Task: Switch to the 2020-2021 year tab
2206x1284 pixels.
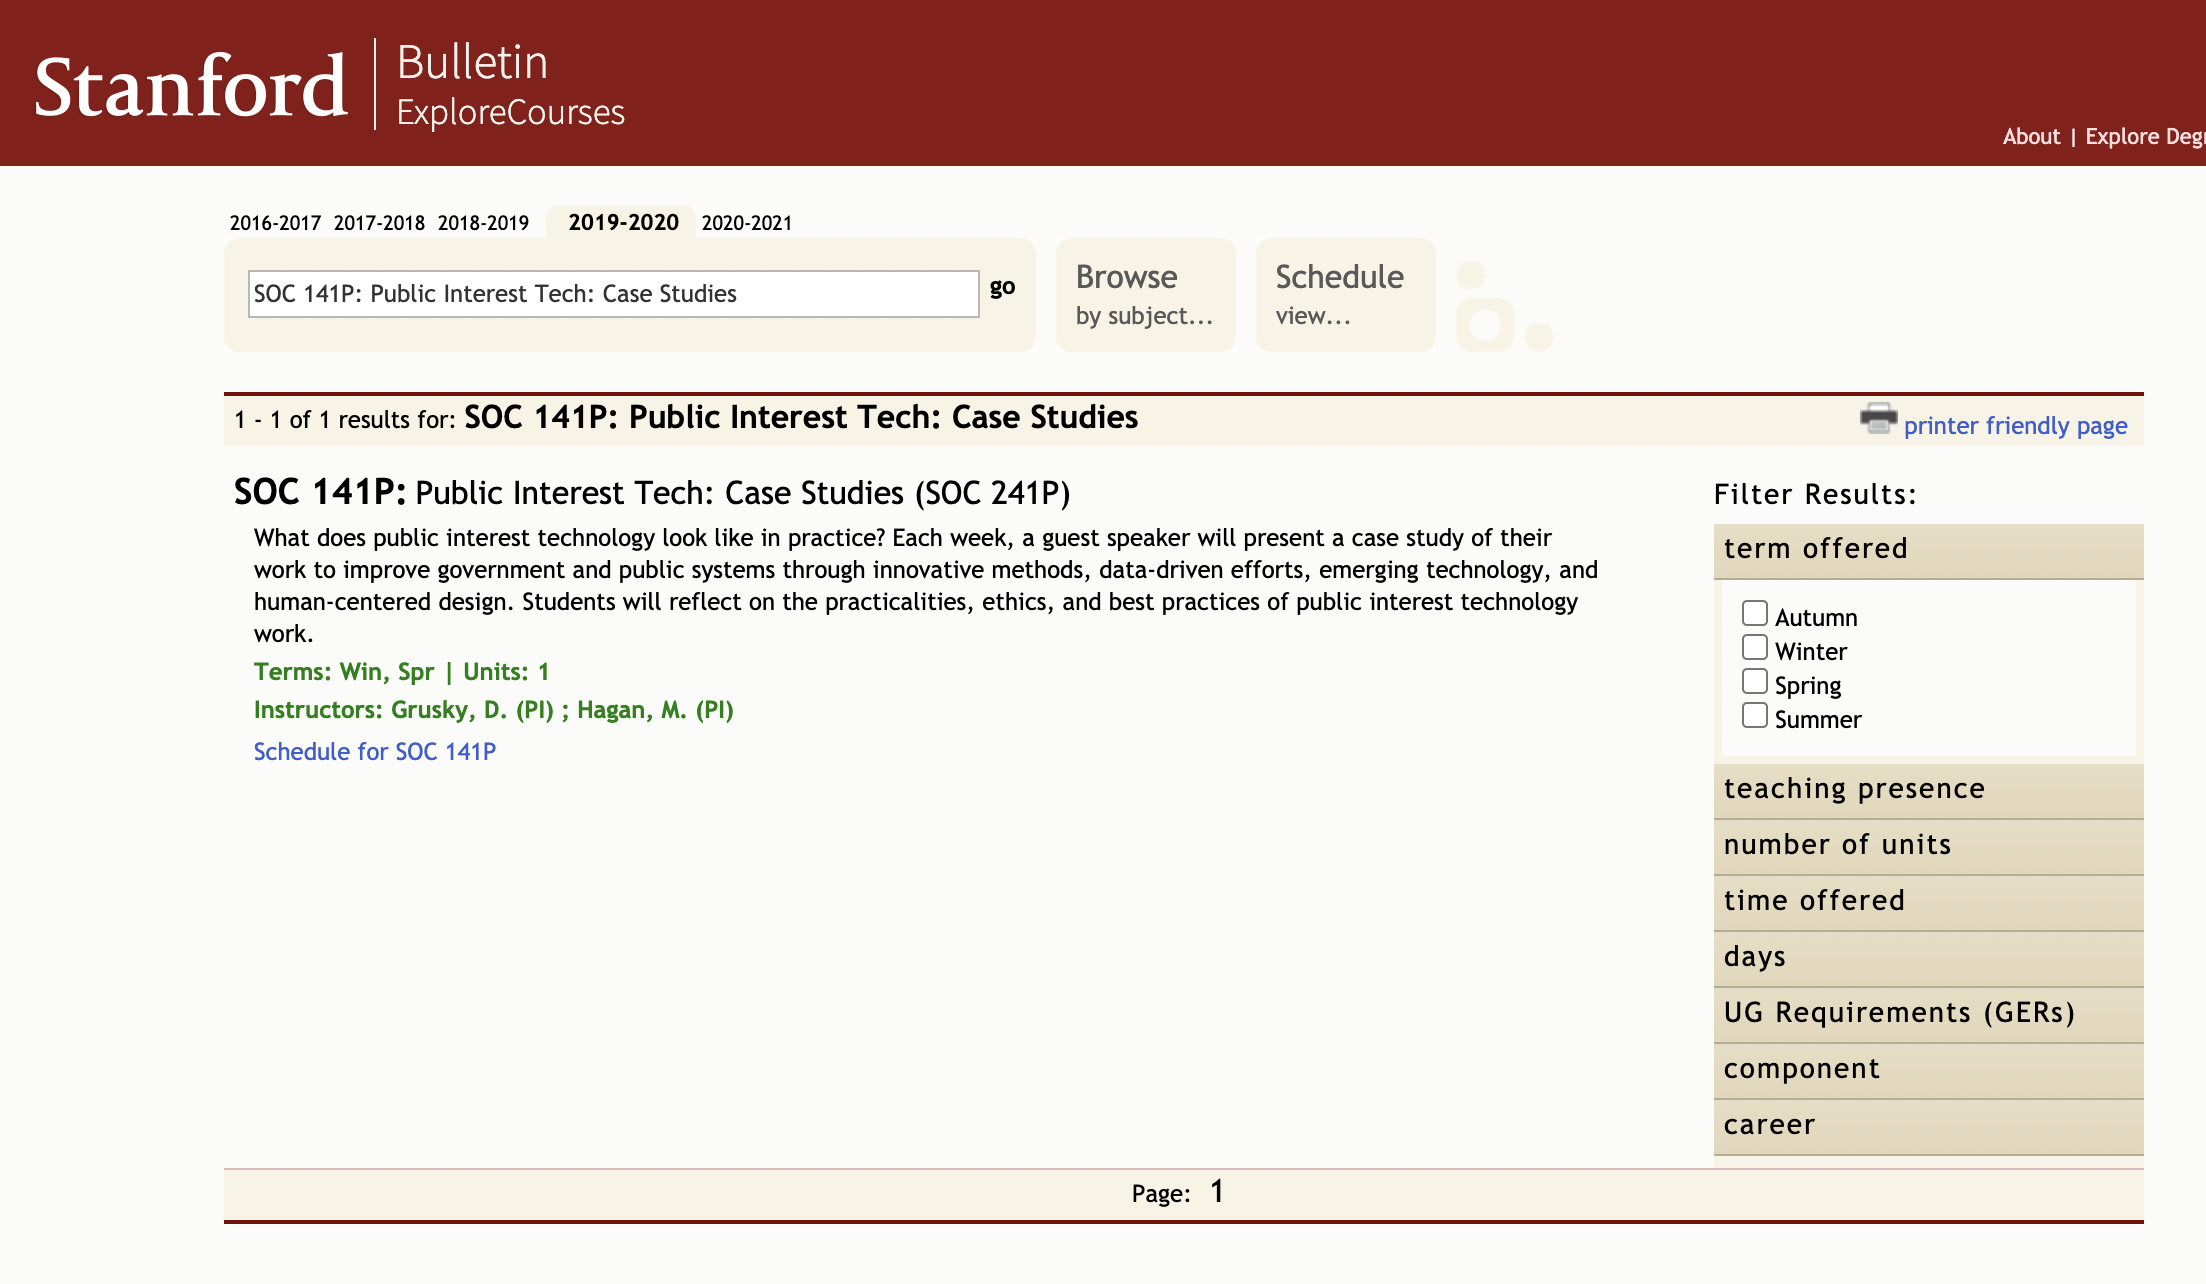Action: point(746,223)
